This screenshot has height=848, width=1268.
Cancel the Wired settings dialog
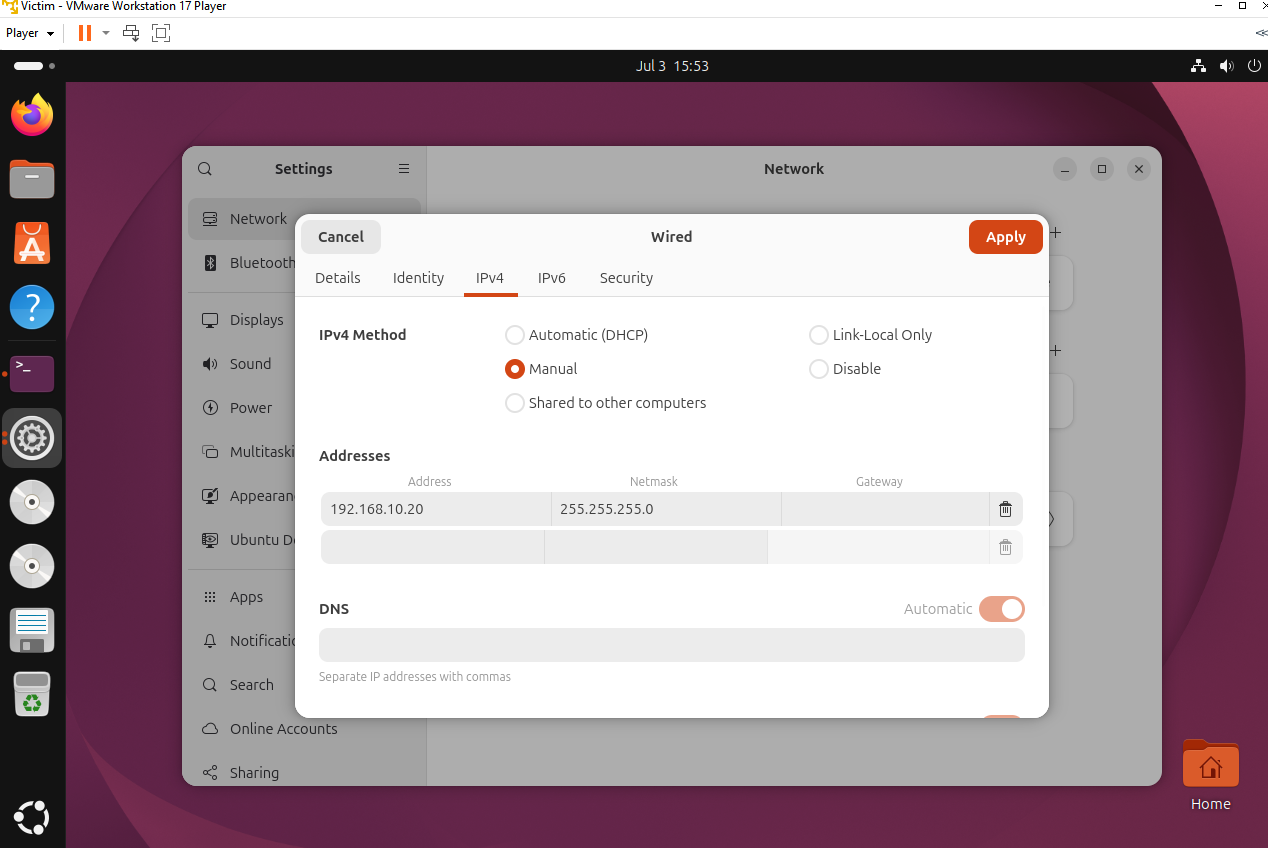(341, 237)
